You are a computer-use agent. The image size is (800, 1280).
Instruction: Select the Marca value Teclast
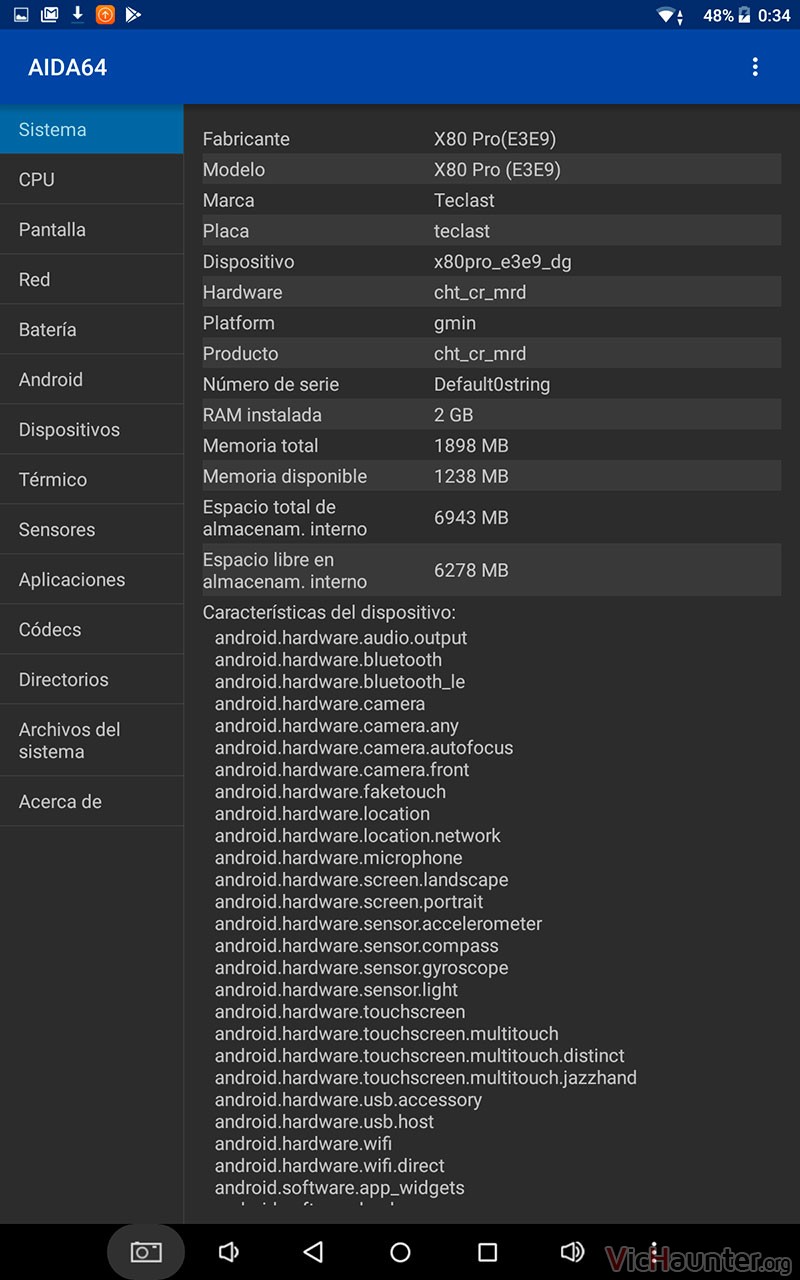coord(464,200)
